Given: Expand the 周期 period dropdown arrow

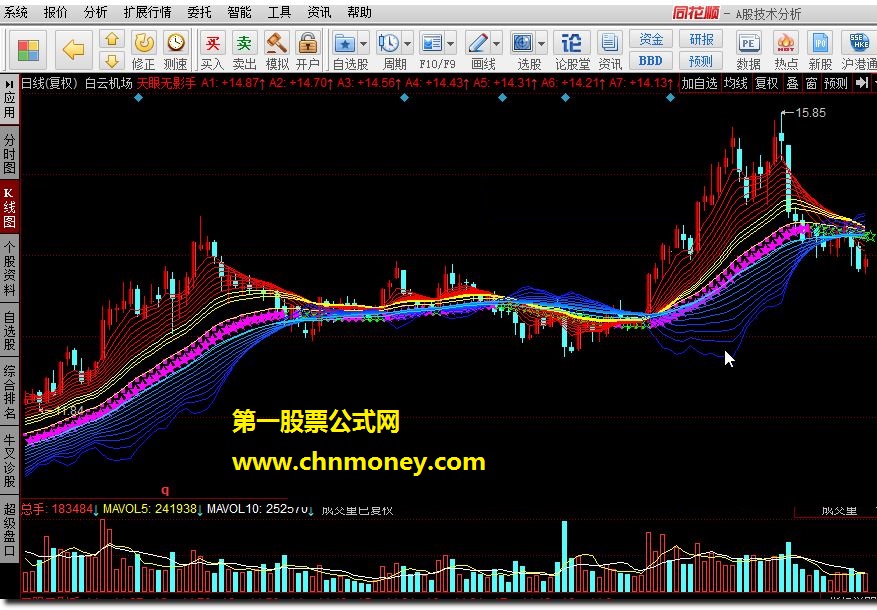Looking at the screenshot, I should coord(407,43).
